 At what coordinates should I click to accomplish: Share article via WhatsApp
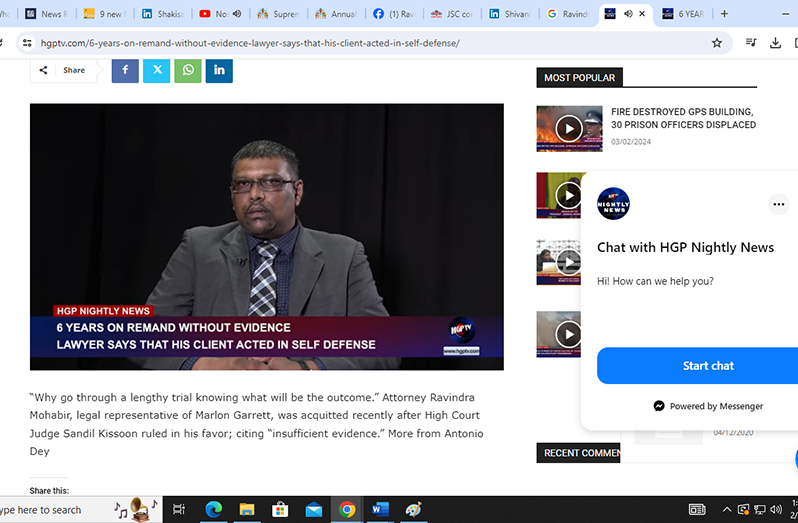(x=188, y=70)
